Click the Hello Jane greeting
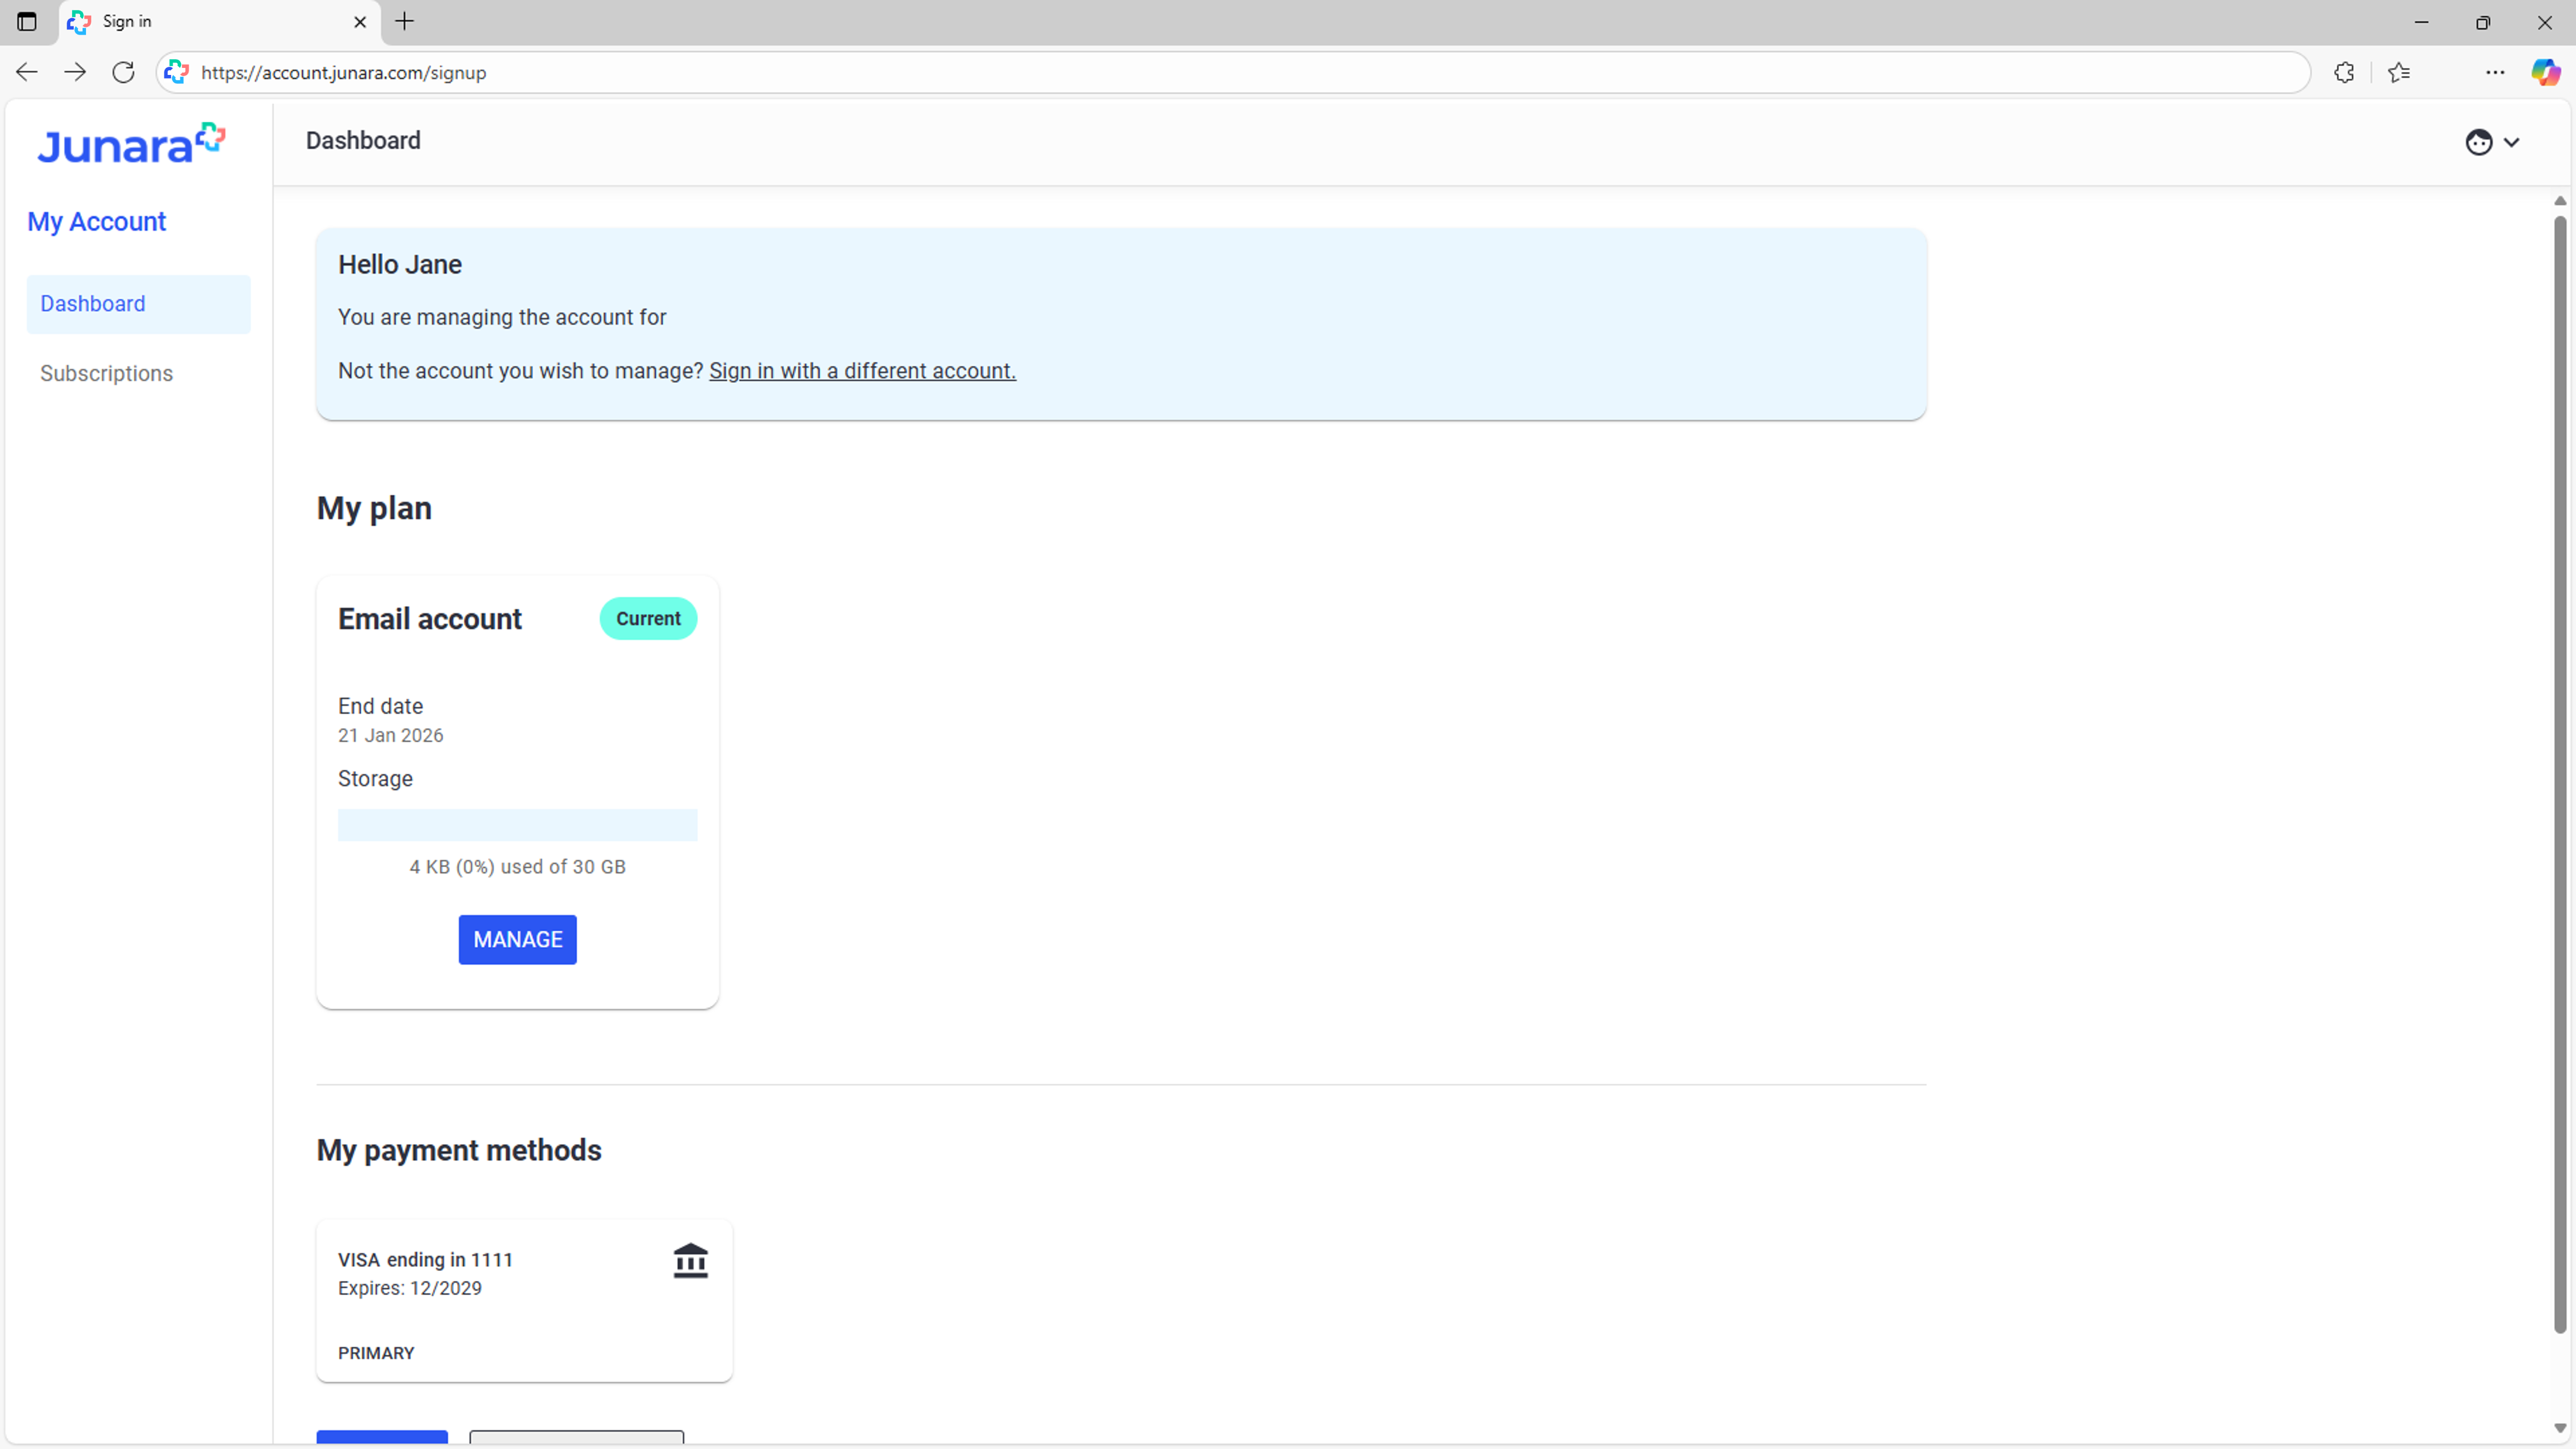 (400, 264)
